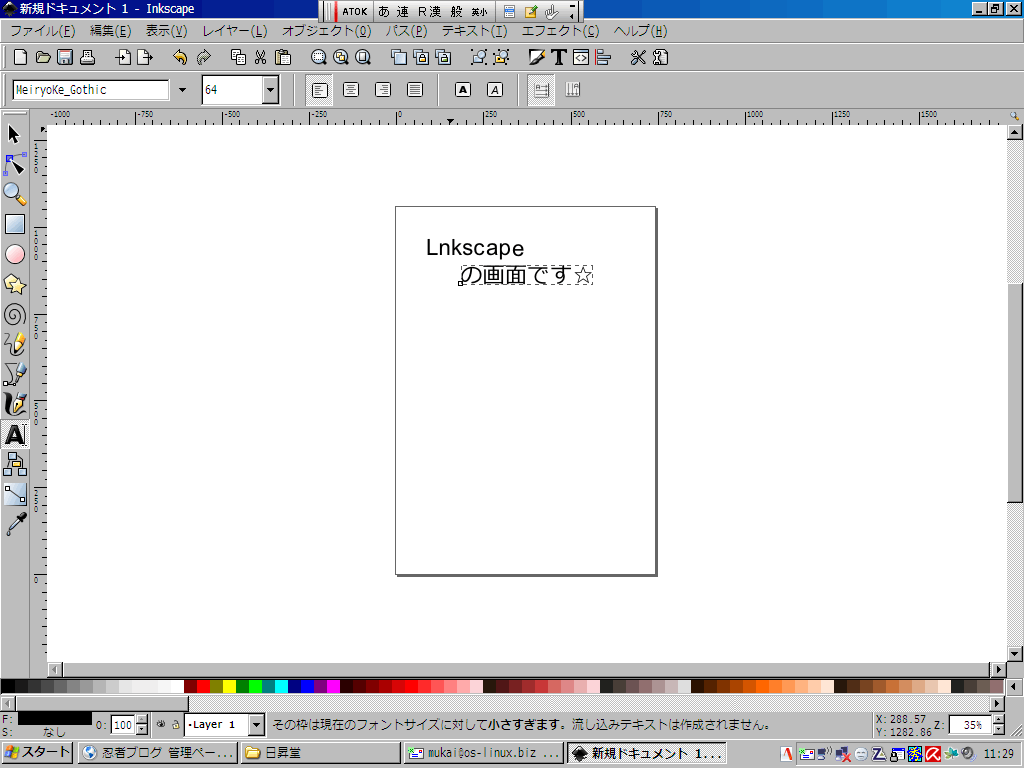The image size is (1024, 768).
Task: Select the Connector tool
Action: 14,464
